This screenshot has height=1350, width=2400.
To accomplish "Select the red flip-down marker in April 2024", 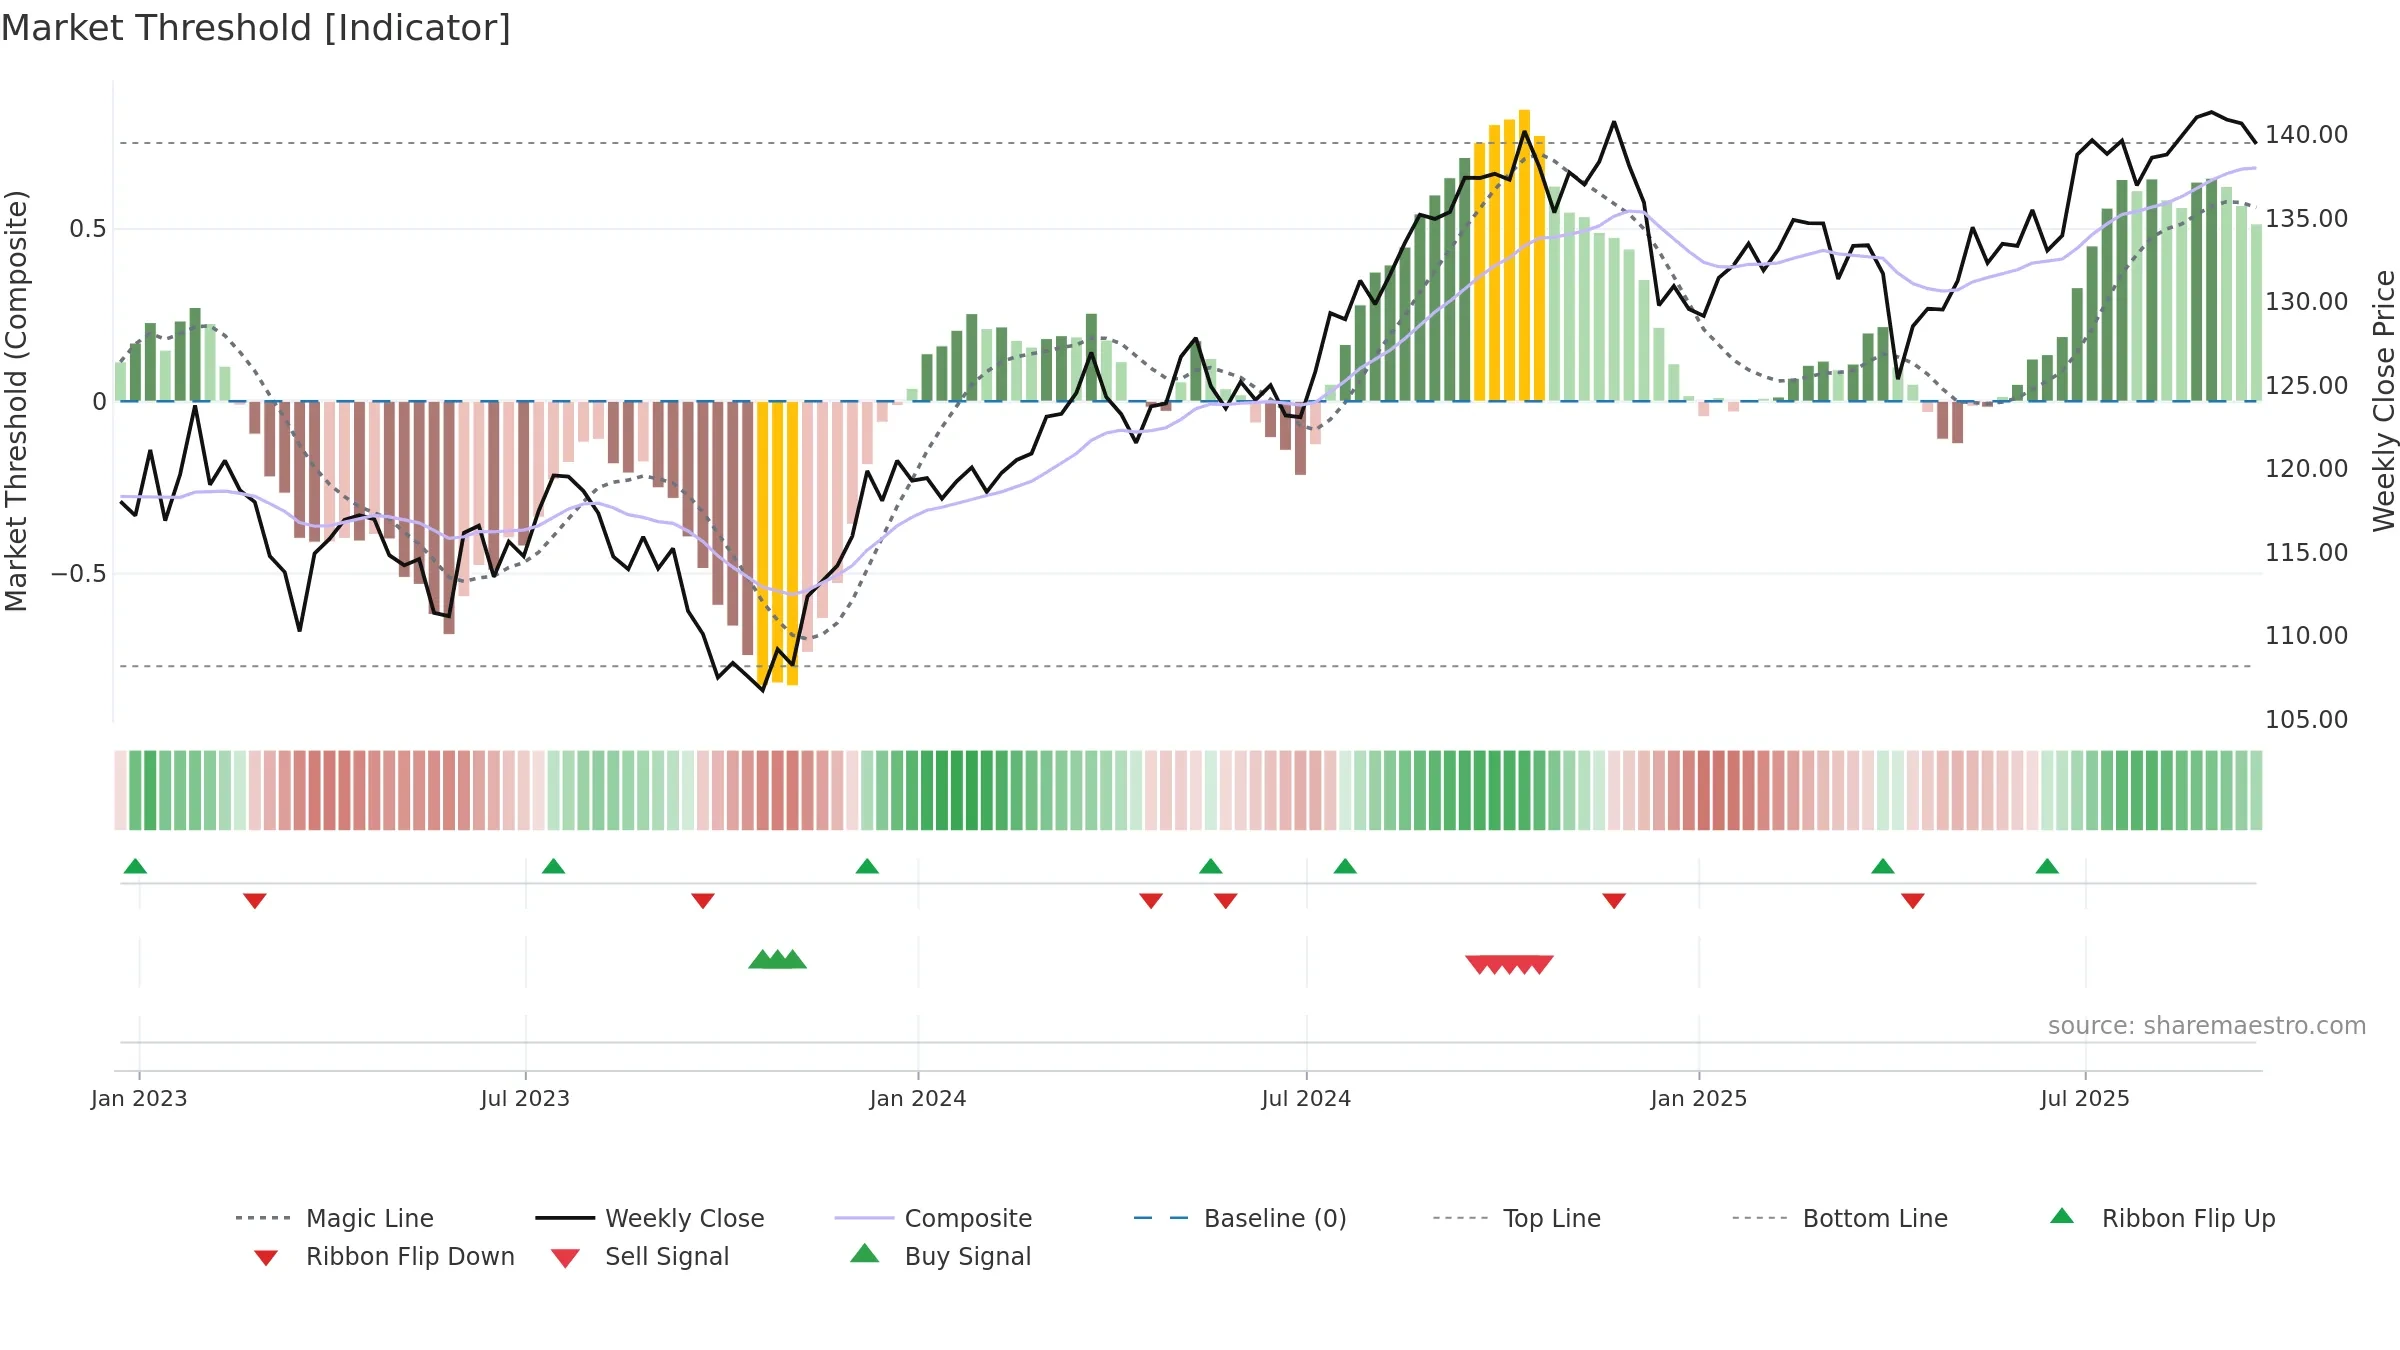I will click(x=1151, y=901).
